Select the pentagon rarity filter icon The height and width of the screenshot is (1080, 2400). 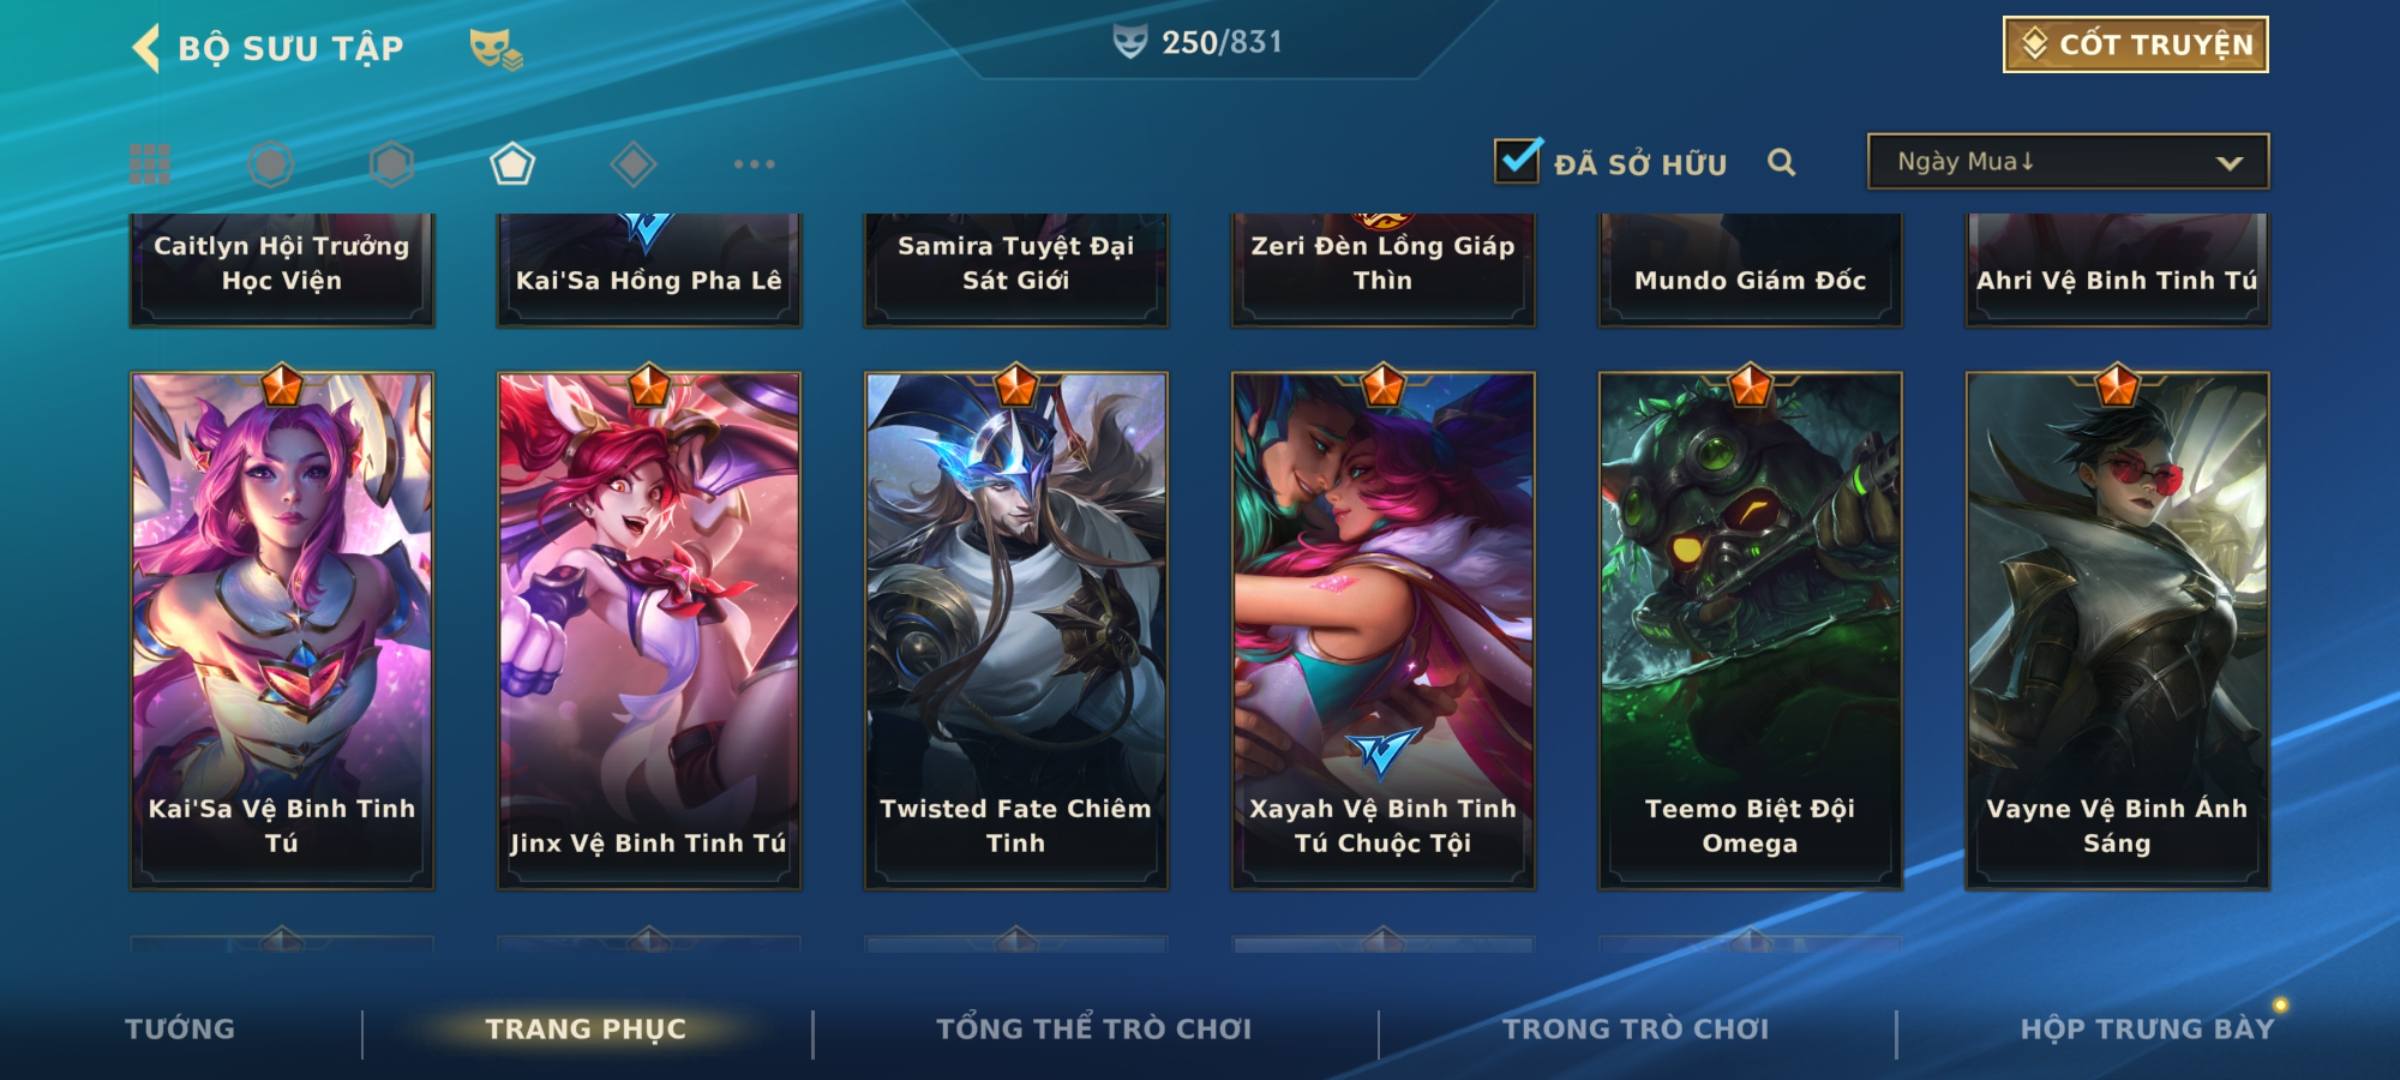point(512,164)
